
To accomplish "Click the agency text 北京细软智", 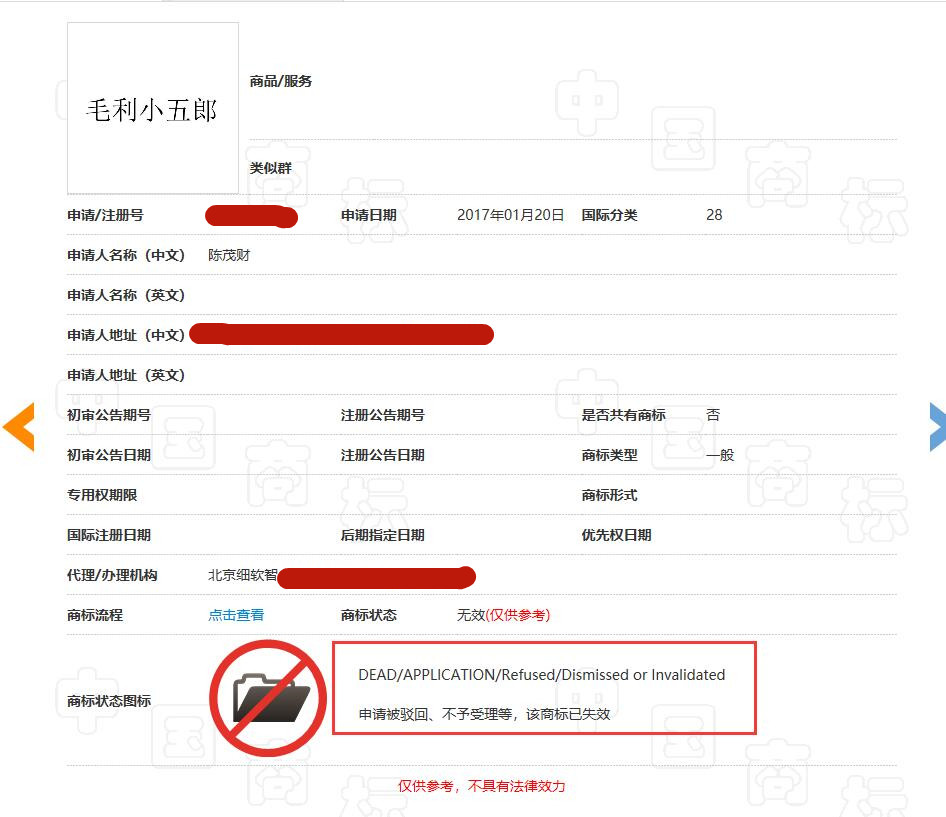I will pyautogui.click(x=243, y=575).
